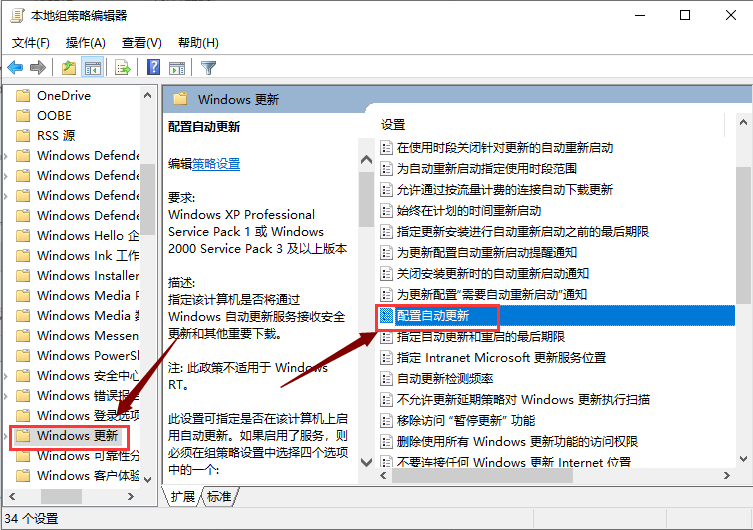753x530 pixels.
Task: Click settings list vertical scroll-down arrow
Action: pyautogui.click(x=743, y=458)
